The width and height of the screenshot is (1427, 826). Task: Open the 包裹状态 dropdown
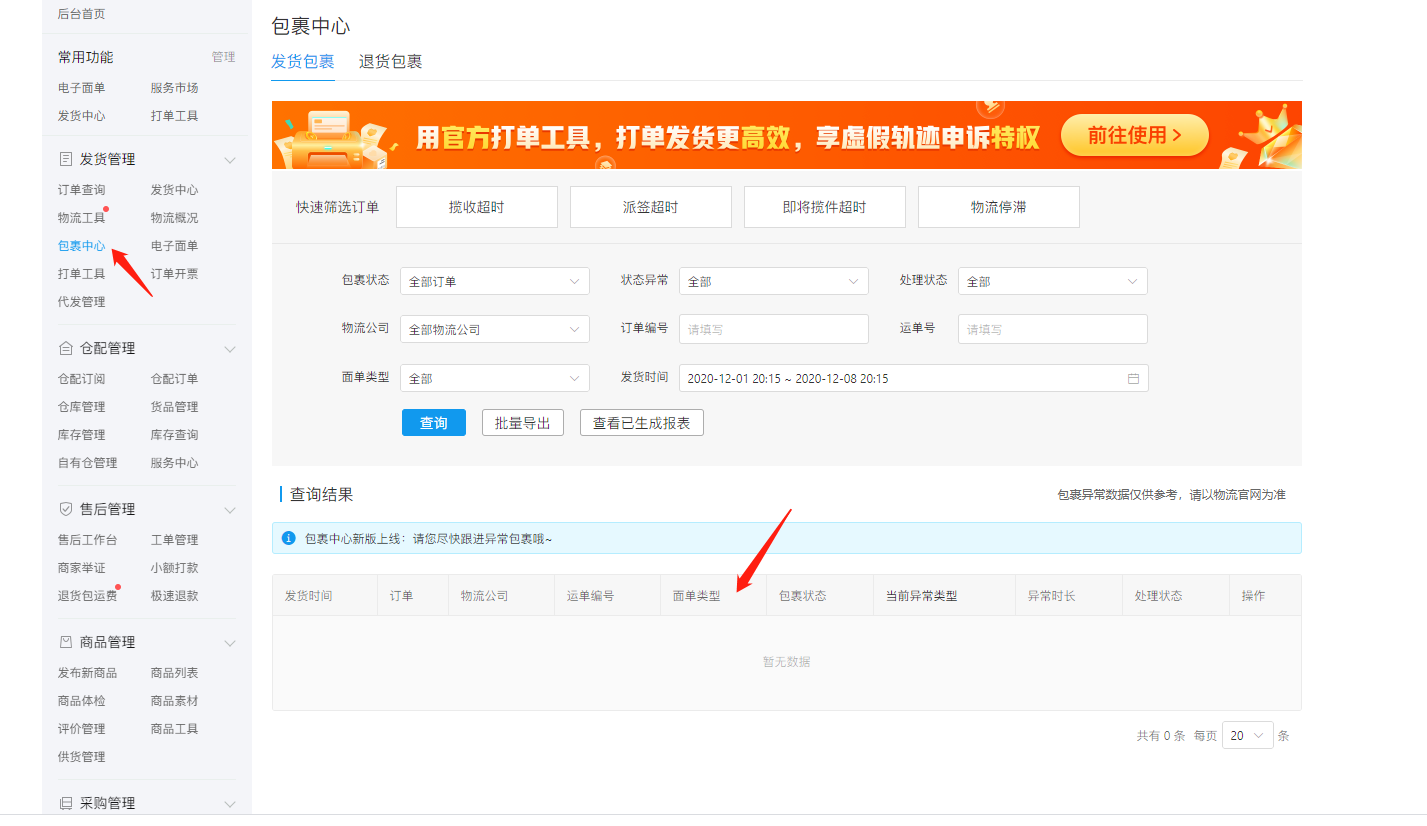(495, 281)
